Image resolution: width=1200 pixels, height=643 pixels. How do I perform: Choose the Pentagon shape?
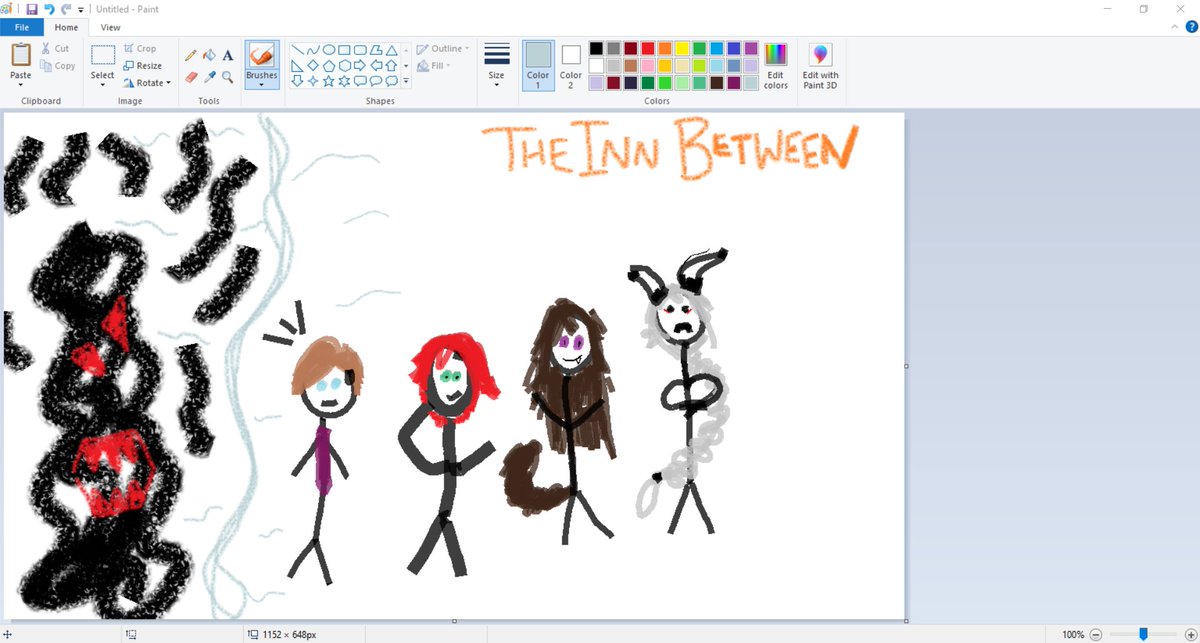pos(328,65)
